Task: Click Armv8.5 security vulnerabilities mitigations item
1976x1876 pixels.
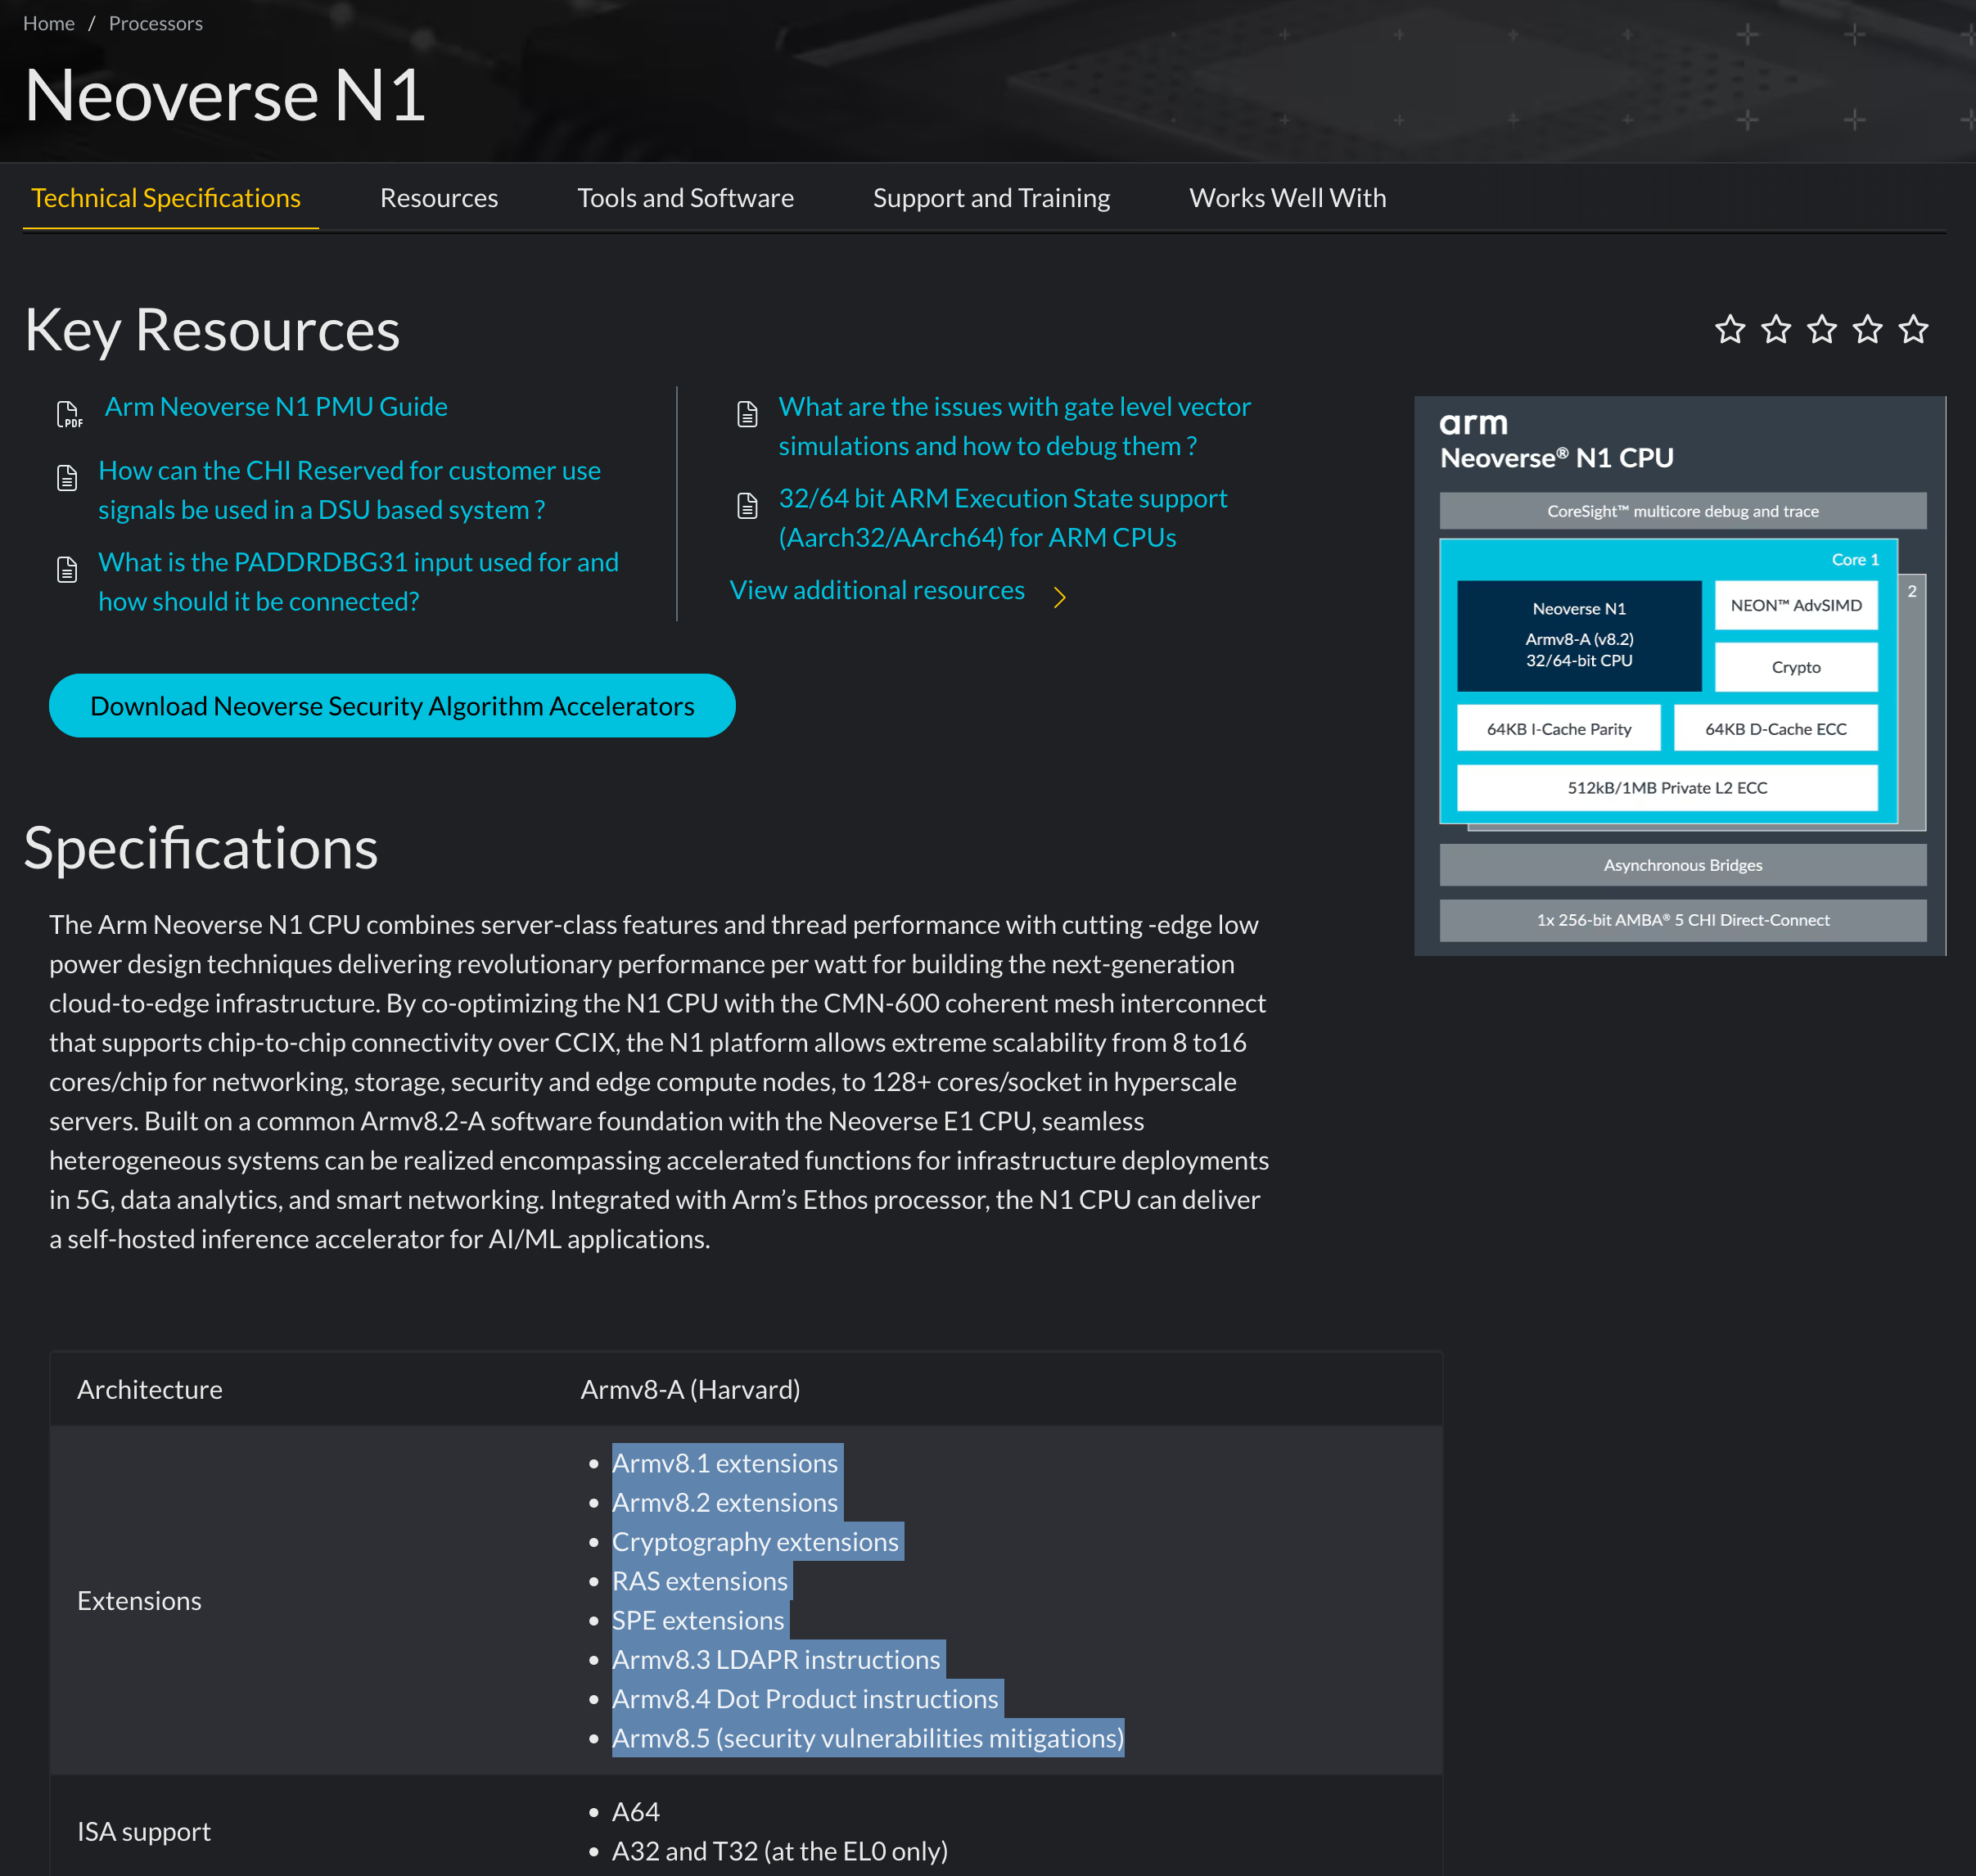Action: 868,1738
